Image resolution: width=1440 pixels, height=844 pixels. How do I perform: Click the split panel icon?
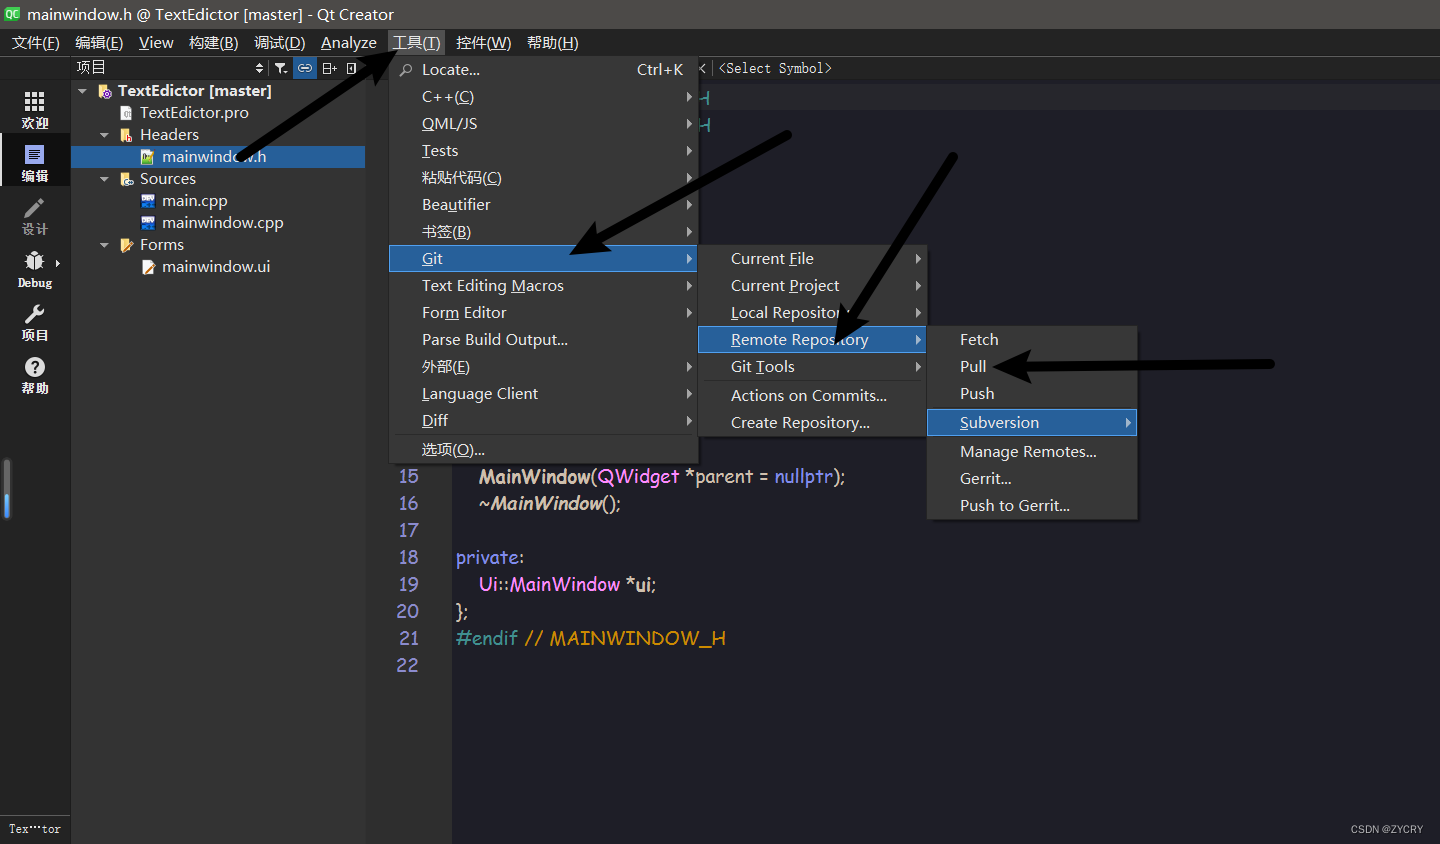(x=329, y=68)
